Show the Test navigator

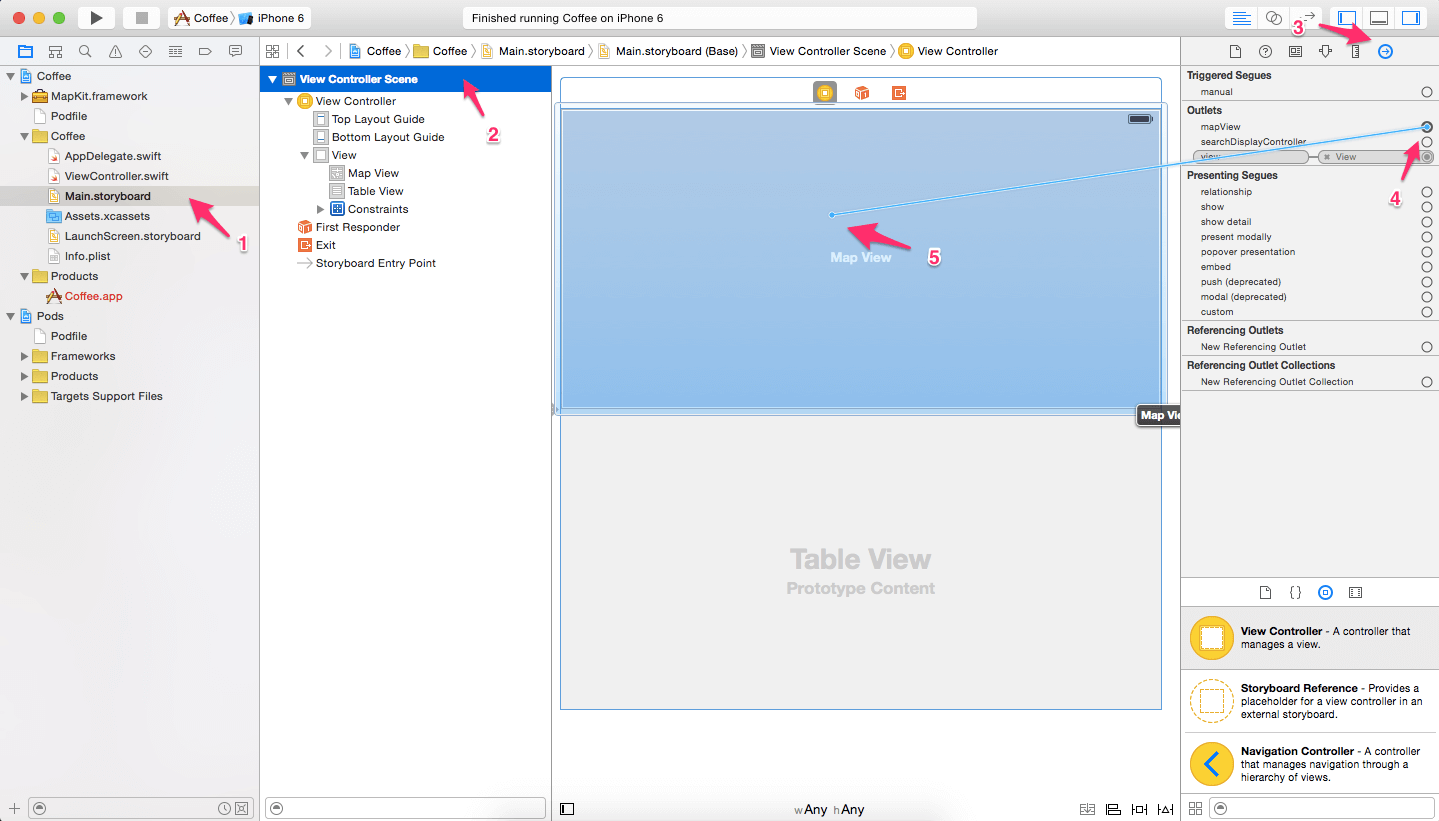[x=145, y=51]
